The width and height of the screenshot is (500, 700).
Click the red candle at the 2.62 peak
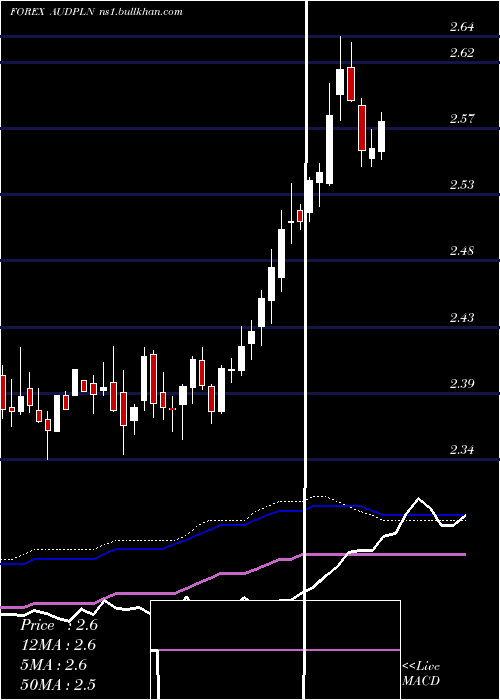(351, 84)
